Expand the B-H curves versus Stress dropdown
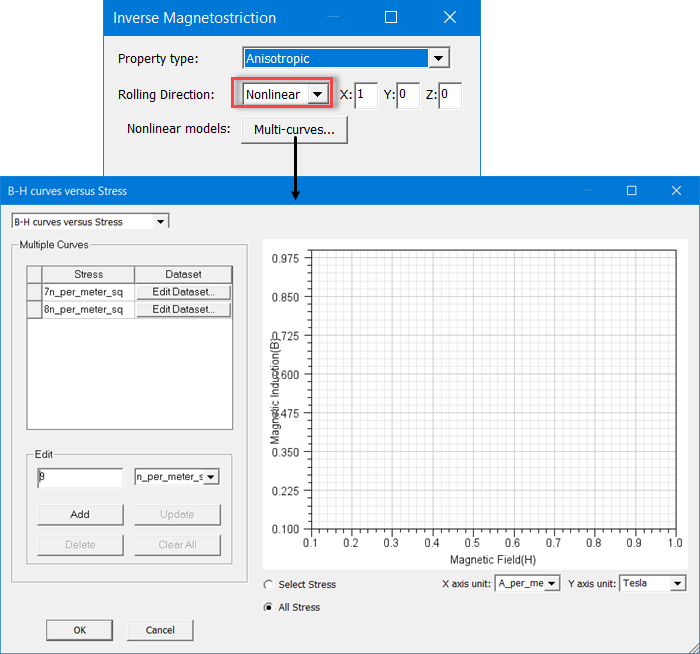700x654 pixels. (x=90, y=221)
